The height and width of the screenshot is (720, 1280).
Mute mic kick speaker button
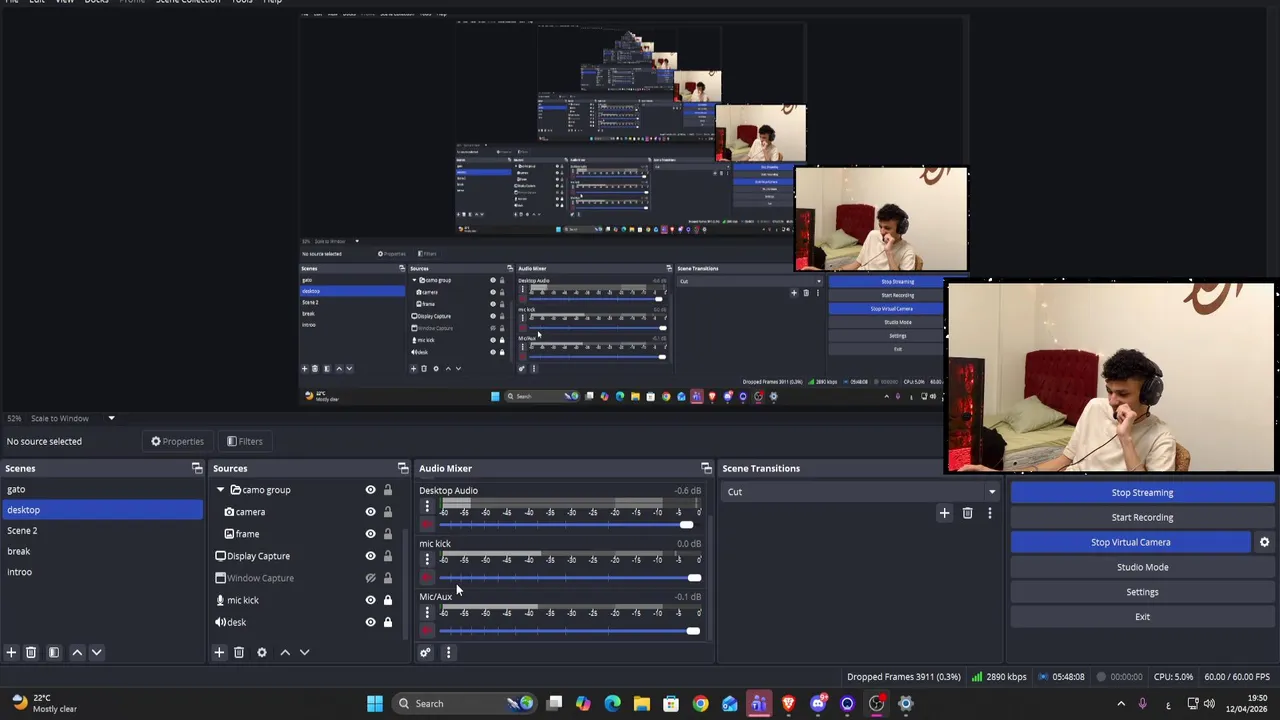click(x=427, y=578)
